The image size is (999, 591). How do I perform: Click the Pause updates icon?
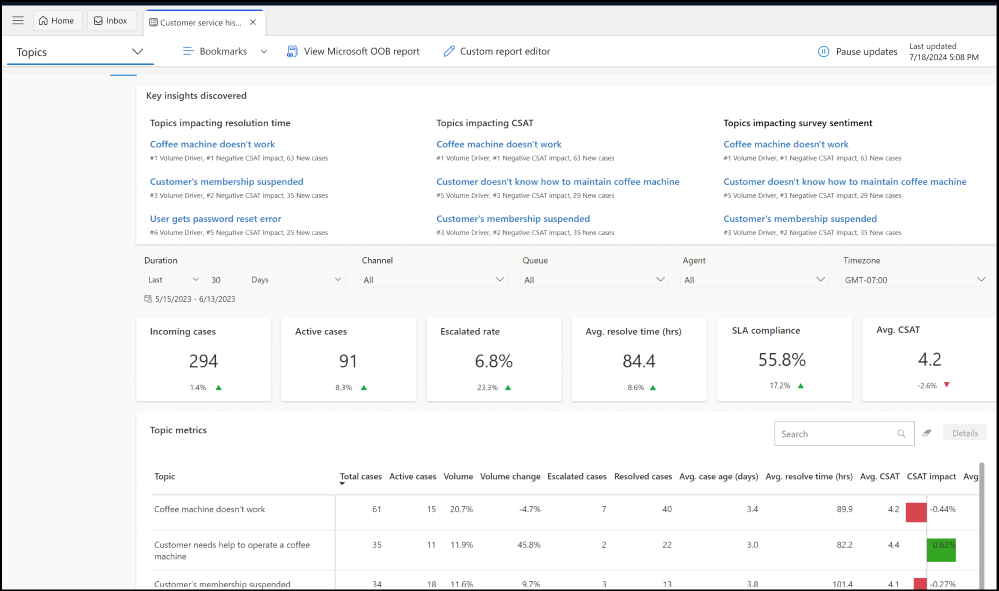[823, 52]
